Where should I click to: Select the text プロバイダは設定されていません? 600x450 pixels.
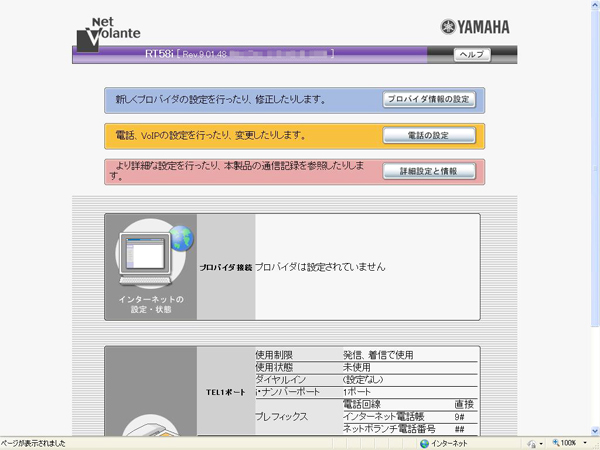[x=320, y=267]
